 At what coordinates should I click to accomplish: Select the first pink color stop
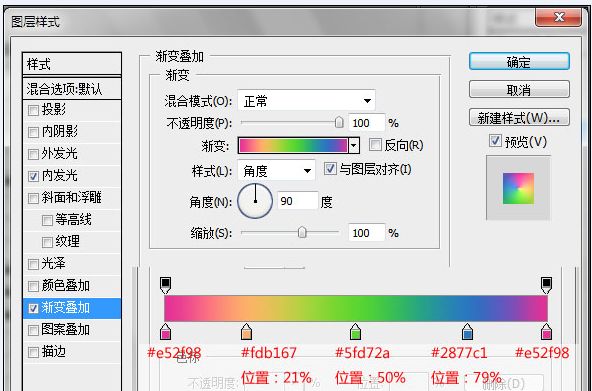165,332
